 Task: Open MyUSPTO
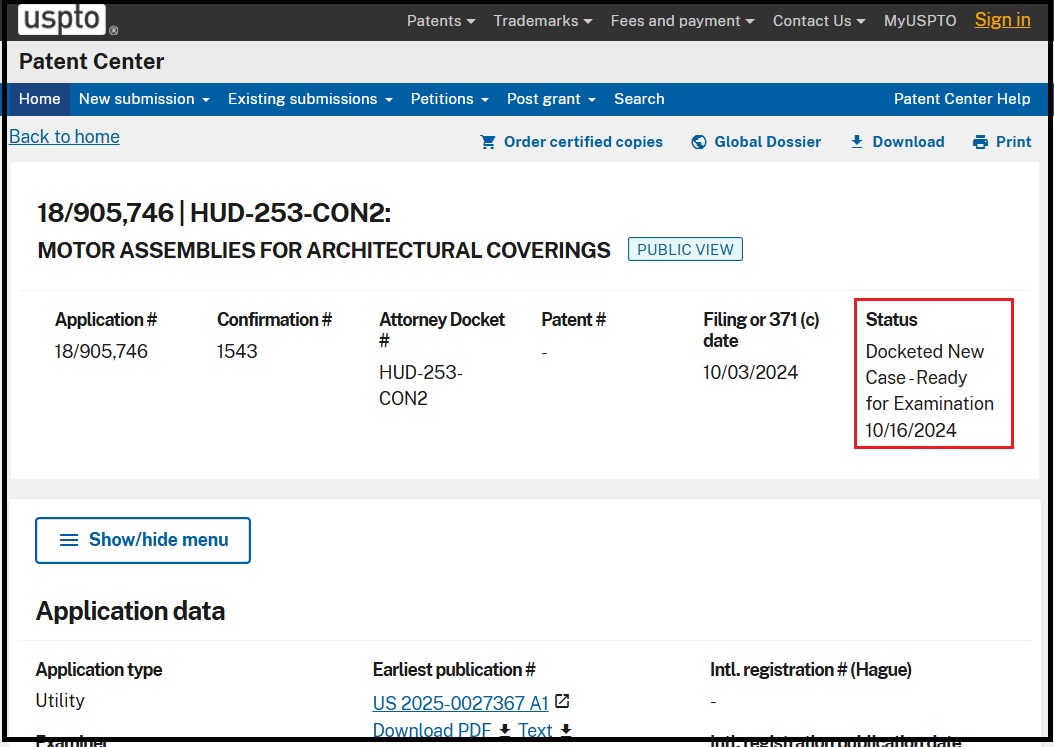pyautogui.click(x=920, y=21)
